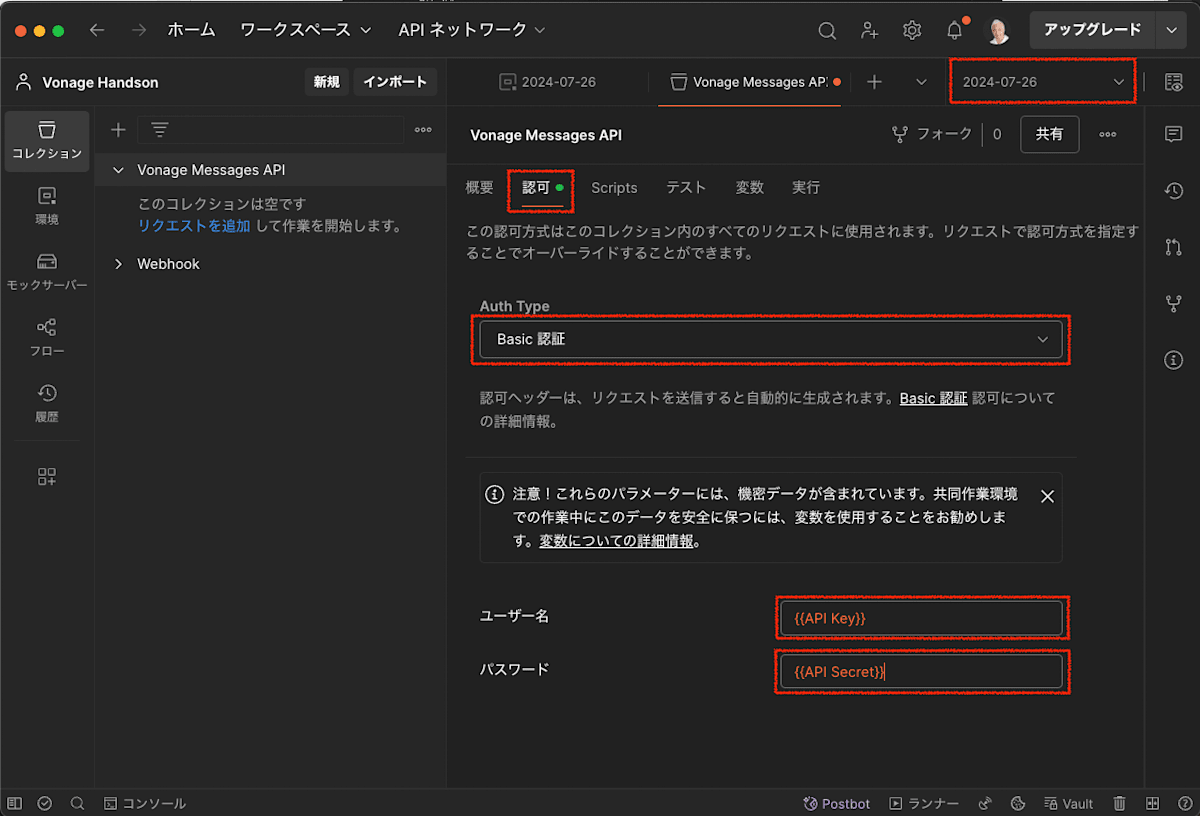Click the パスワード field containing {{API Secret}}
The height and width of the screenshot is (816, 1200).
(920, 671)
